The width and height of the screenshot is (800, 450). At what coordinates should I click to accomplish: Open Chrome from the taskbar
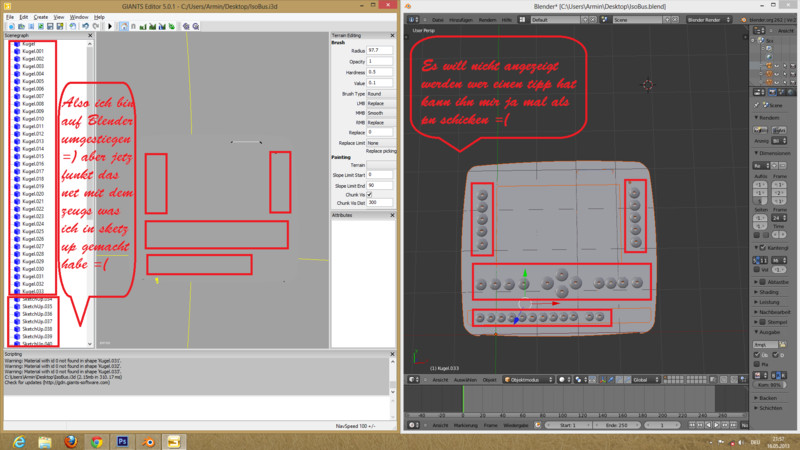(97, 442)
